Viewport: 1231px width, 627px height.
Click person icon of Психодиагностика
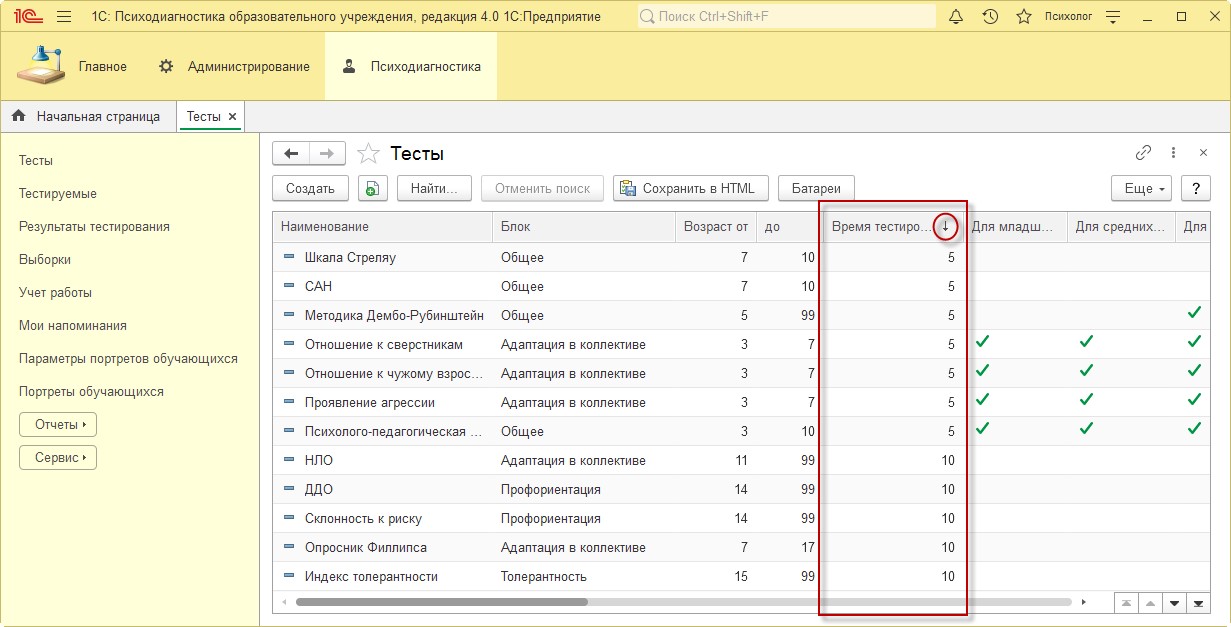[348, 66]
